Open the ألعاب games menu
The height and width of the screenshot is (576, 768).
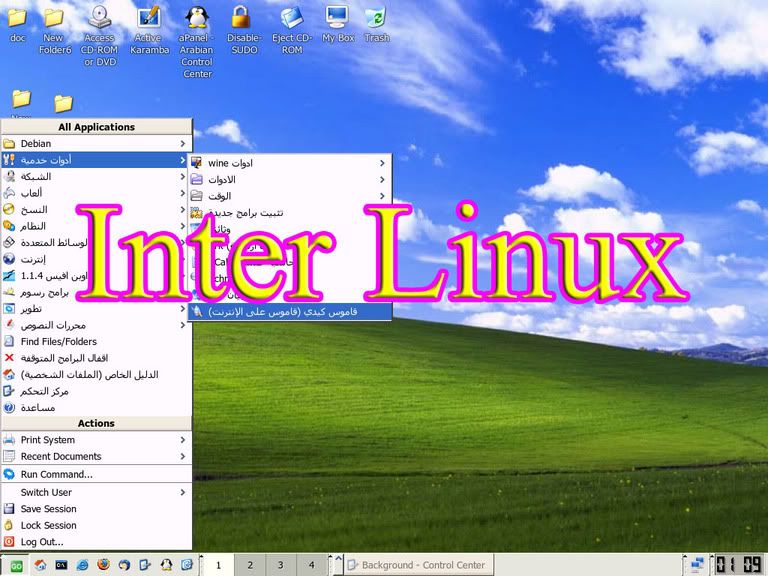(x=96, y=193)
